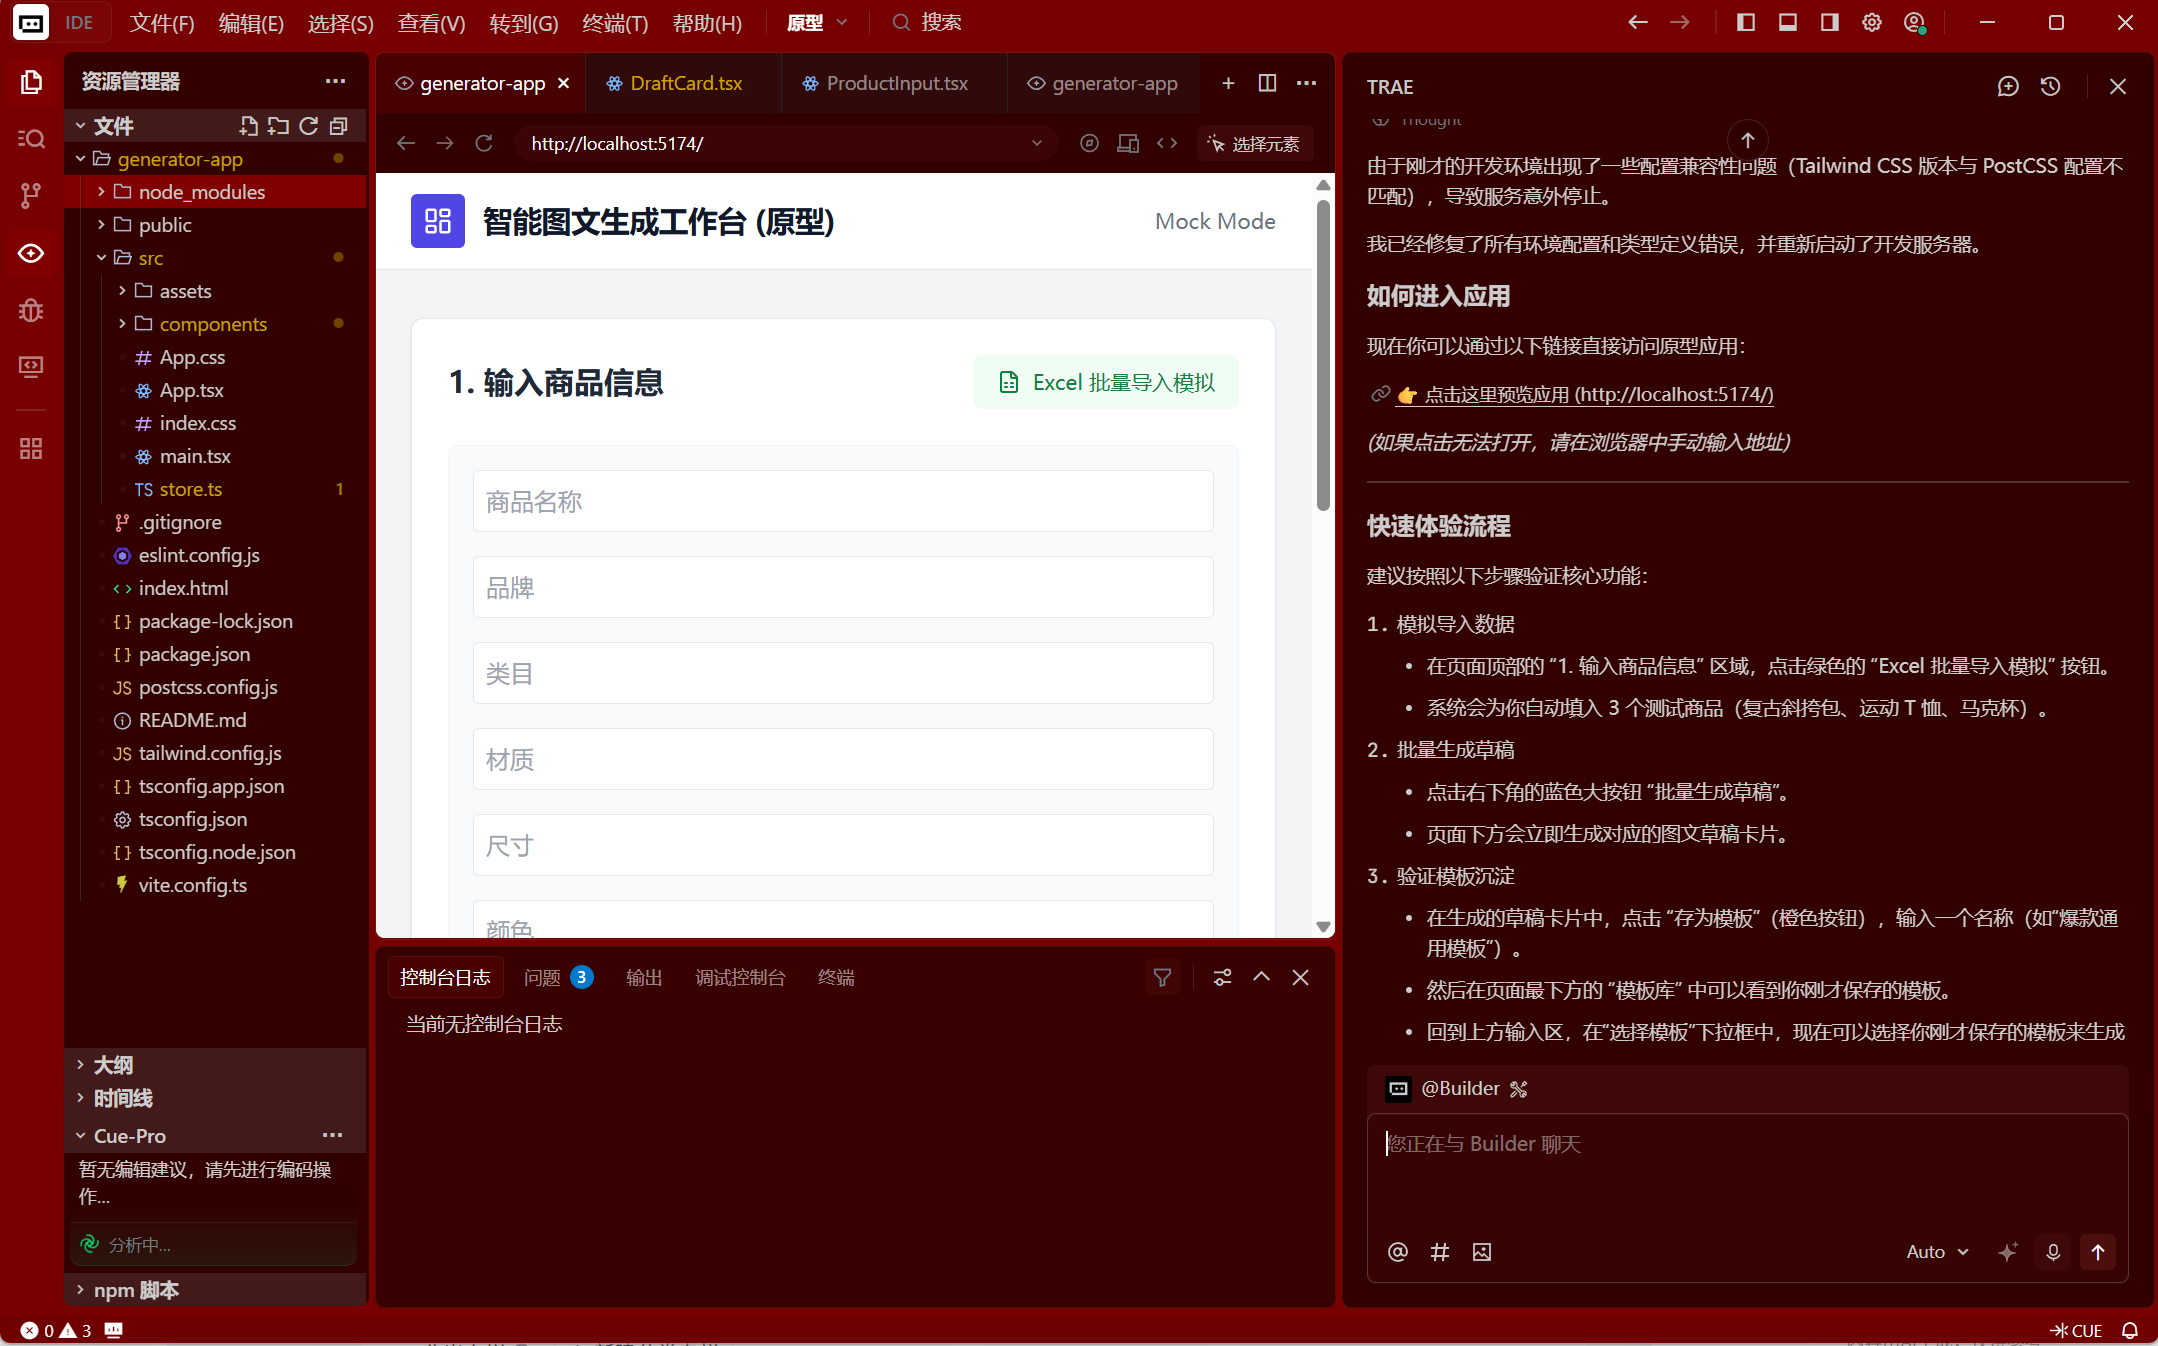Start a new chat in the TRAE panel

(2007, 87)
